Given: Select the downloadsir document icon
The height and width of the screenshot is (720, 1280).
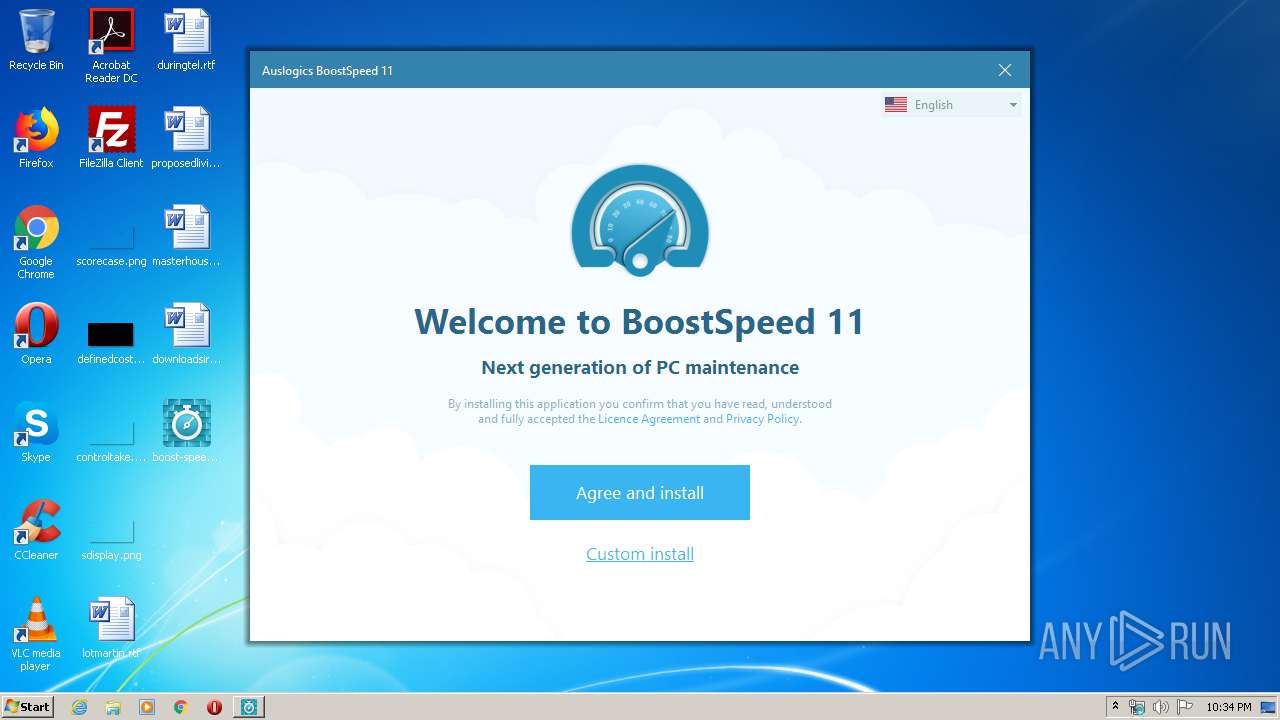Looking at the screenshot, I should click(x=186, y=334).
